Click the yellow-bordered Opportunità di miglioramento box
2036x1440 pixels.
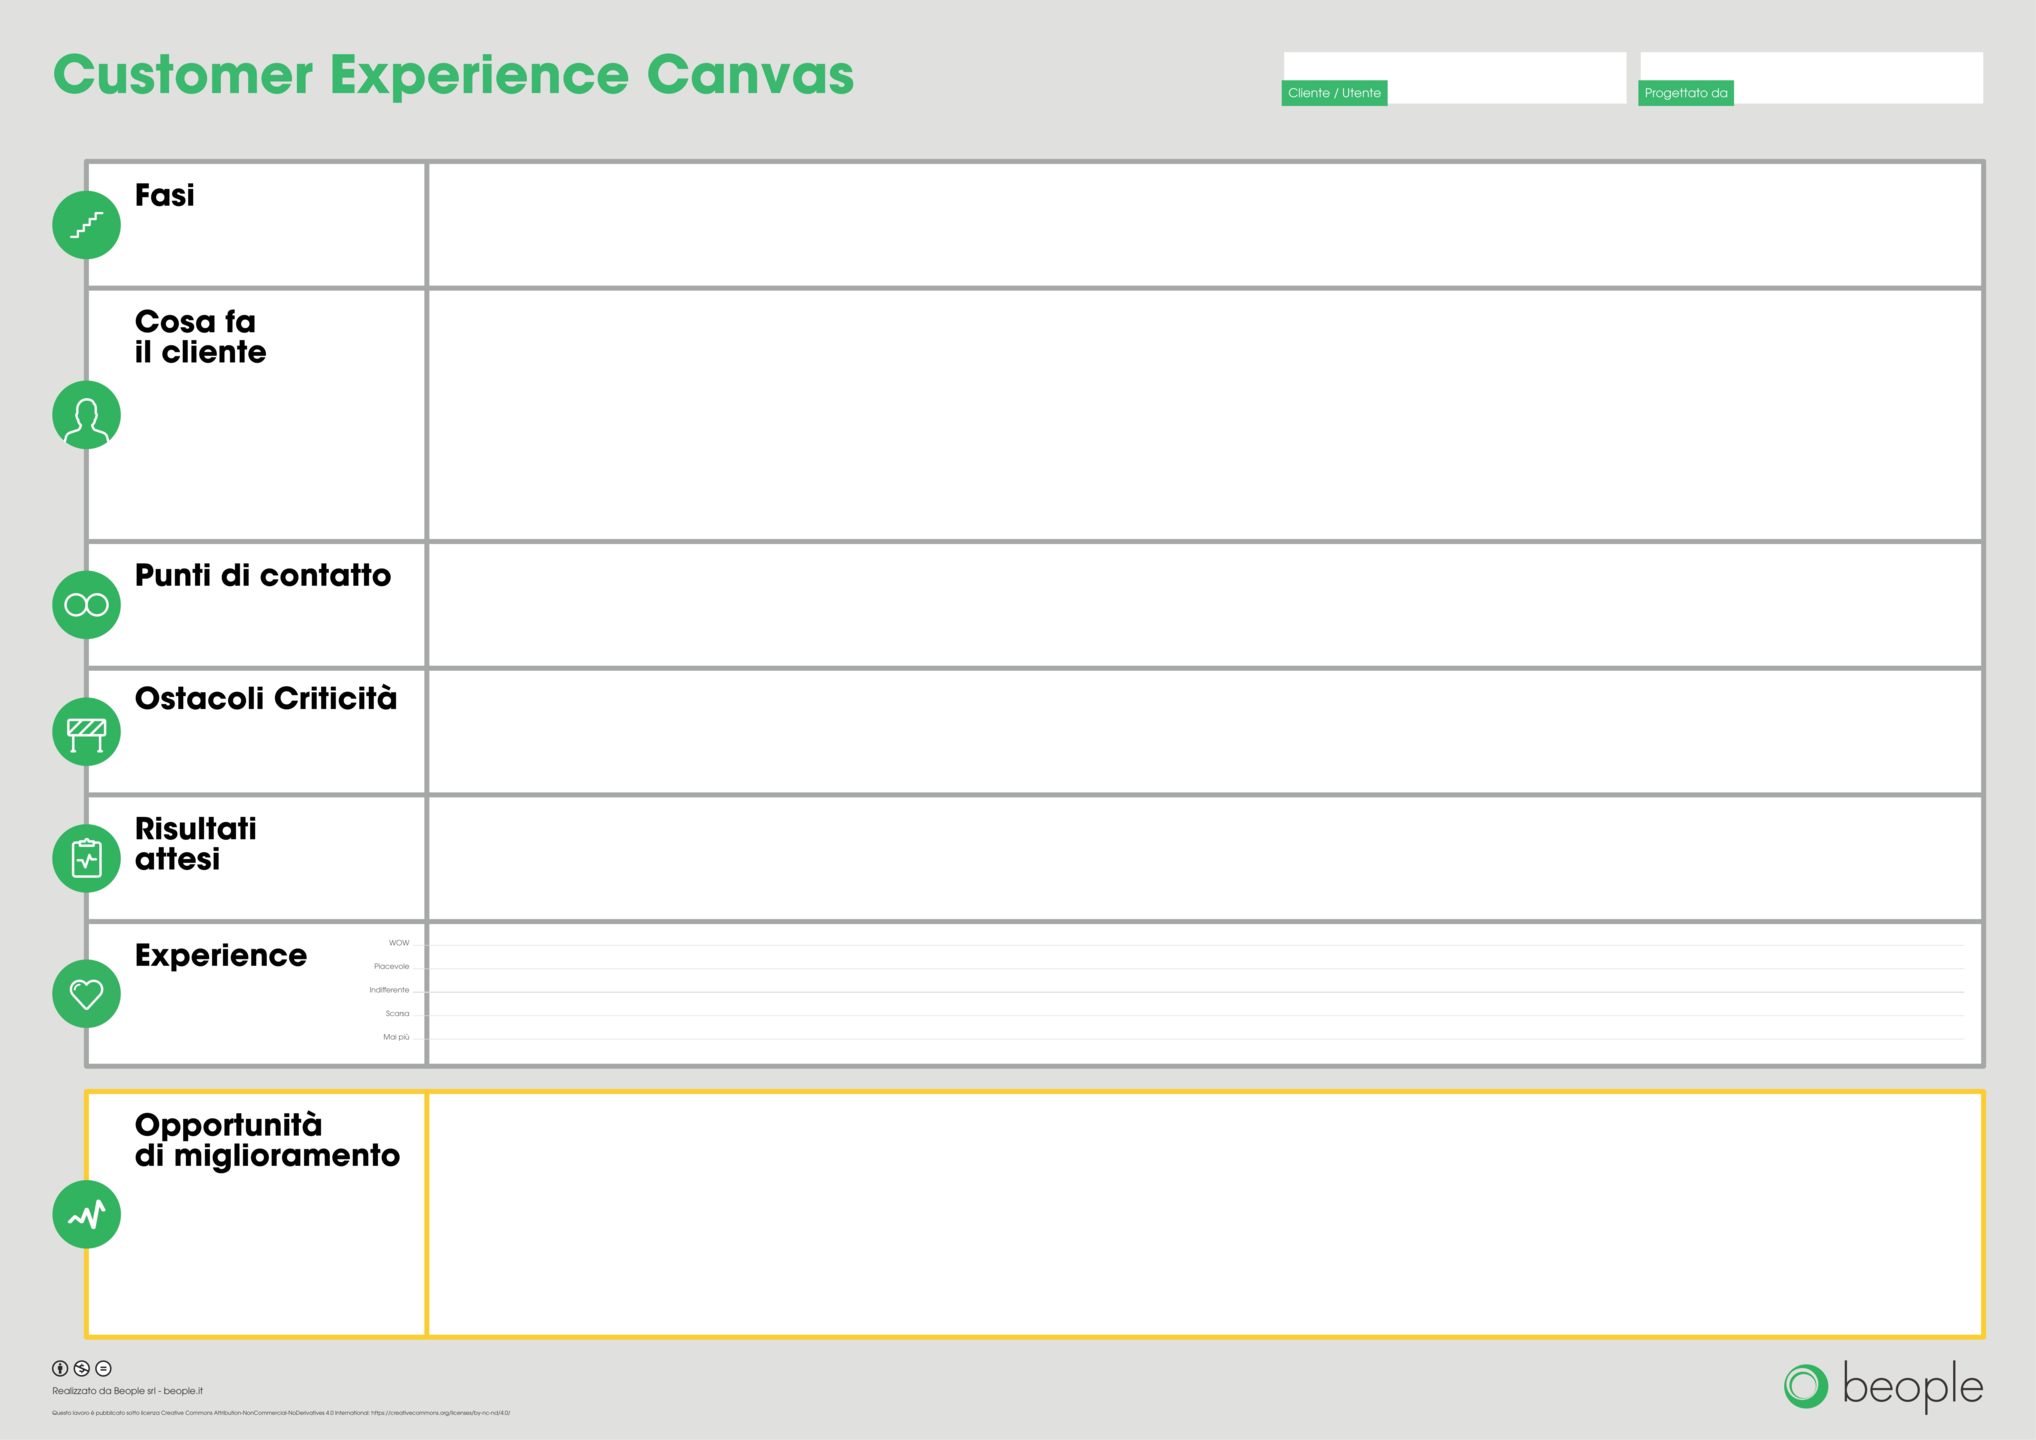click(1204, 1214)
